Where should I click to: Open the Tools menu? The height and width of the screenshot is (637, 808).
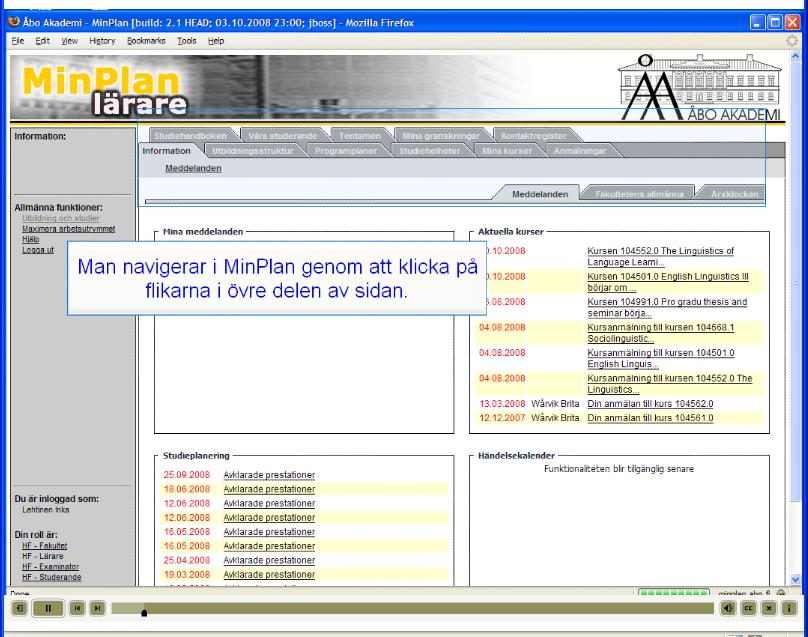tap(187, 41)
